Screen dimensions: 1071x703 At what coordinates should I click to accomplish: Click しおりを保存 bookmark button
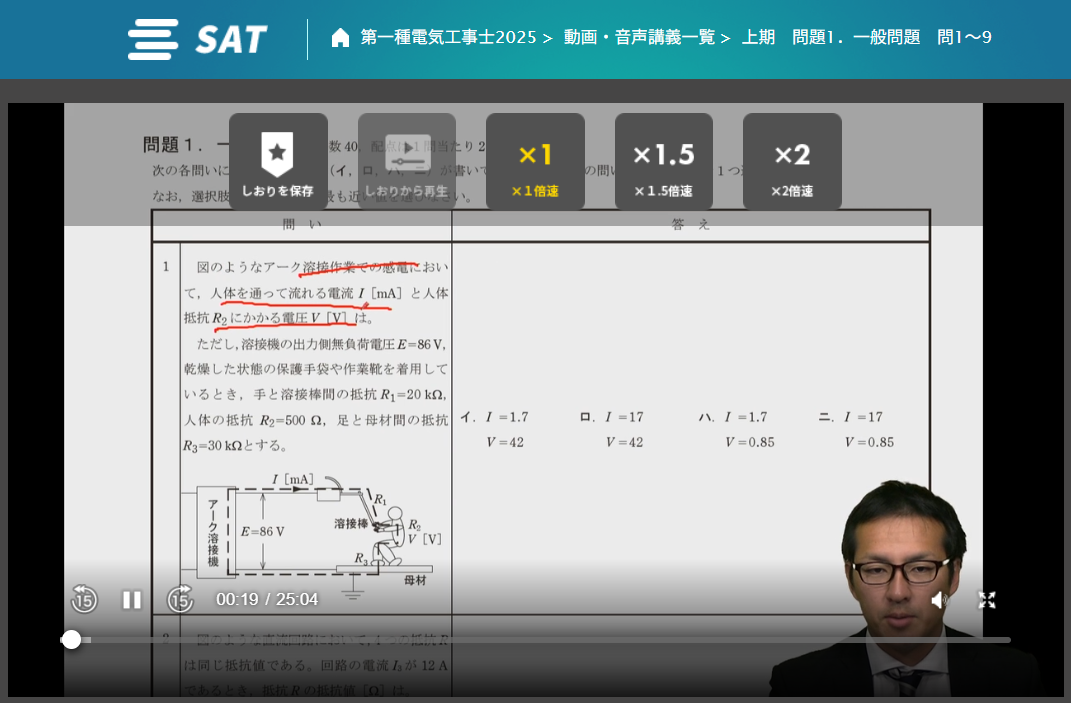point(278,162)
